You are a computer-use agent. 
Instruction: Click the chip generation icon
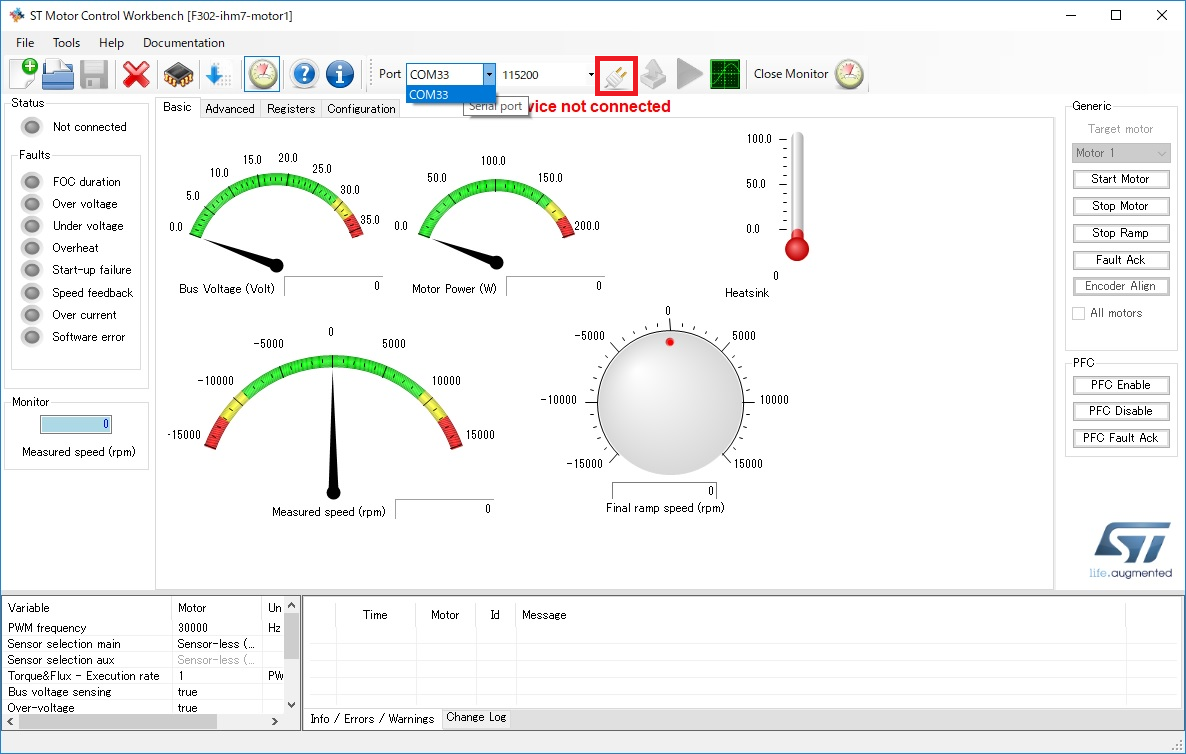pos(178,74)
